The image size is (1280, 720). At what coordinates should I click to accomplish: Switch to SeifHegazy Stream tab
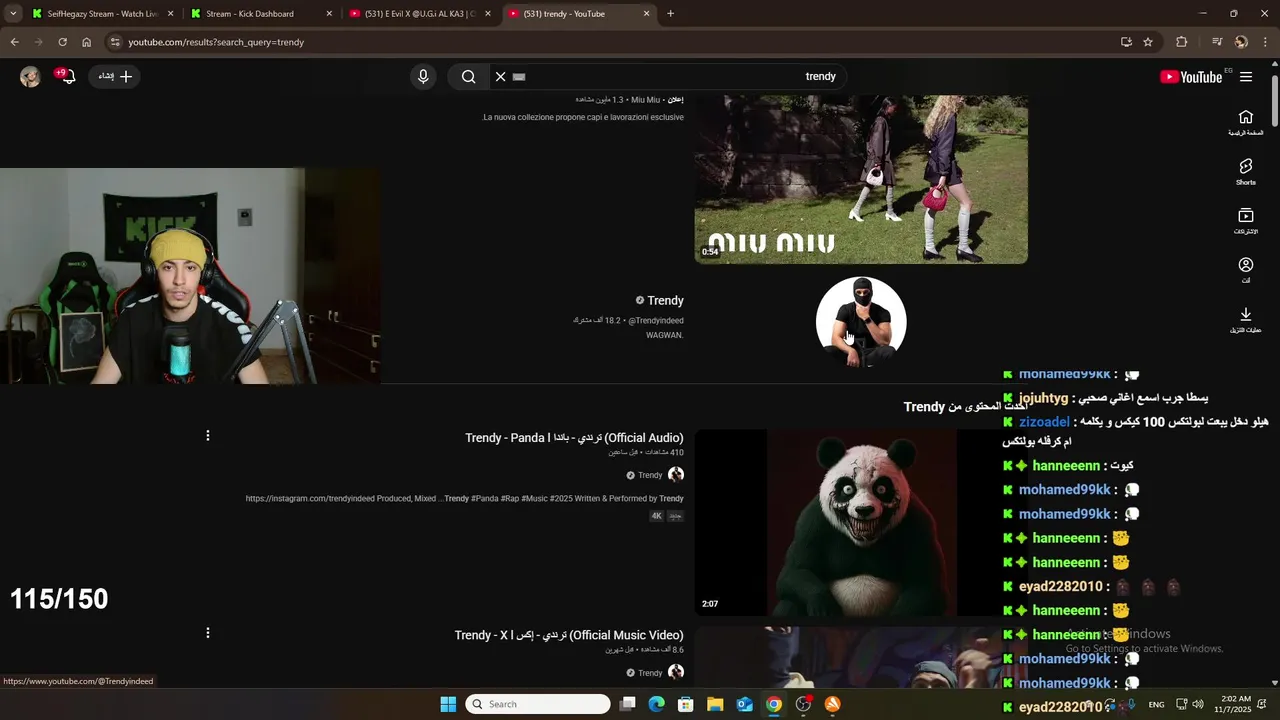102,14
